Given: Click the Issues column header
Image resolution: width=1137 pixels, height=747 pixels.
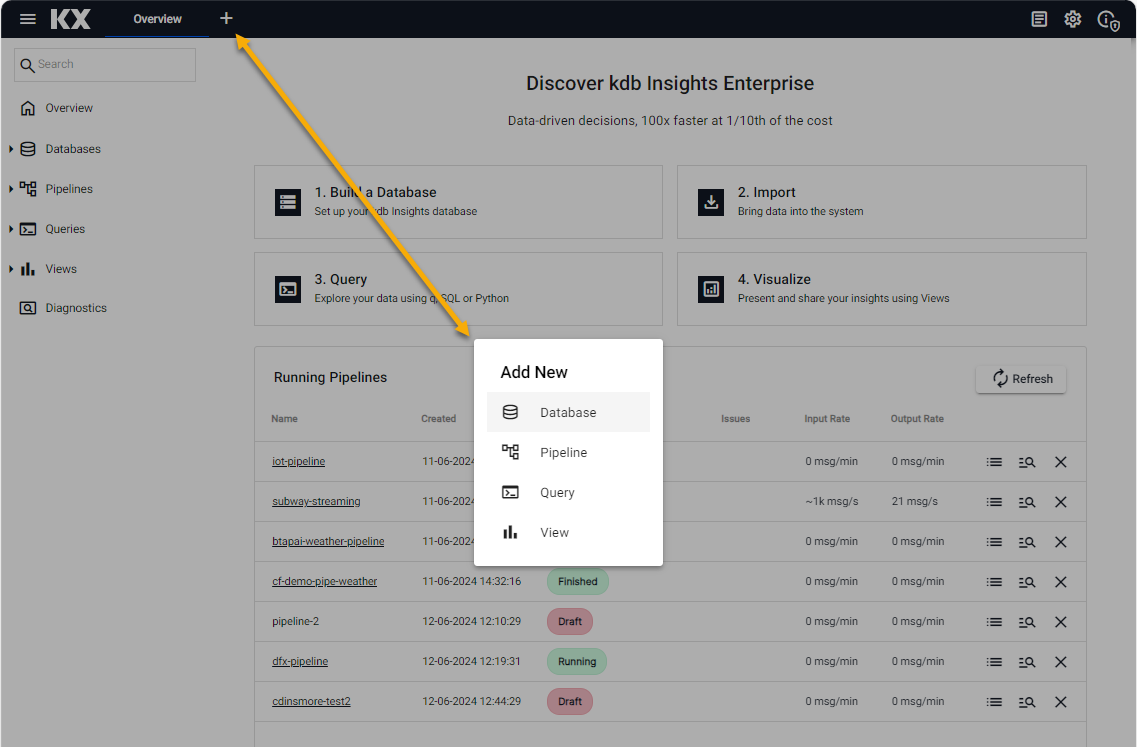Looking at the screenshot, I should pyautogui.click(x=735, y=418).
